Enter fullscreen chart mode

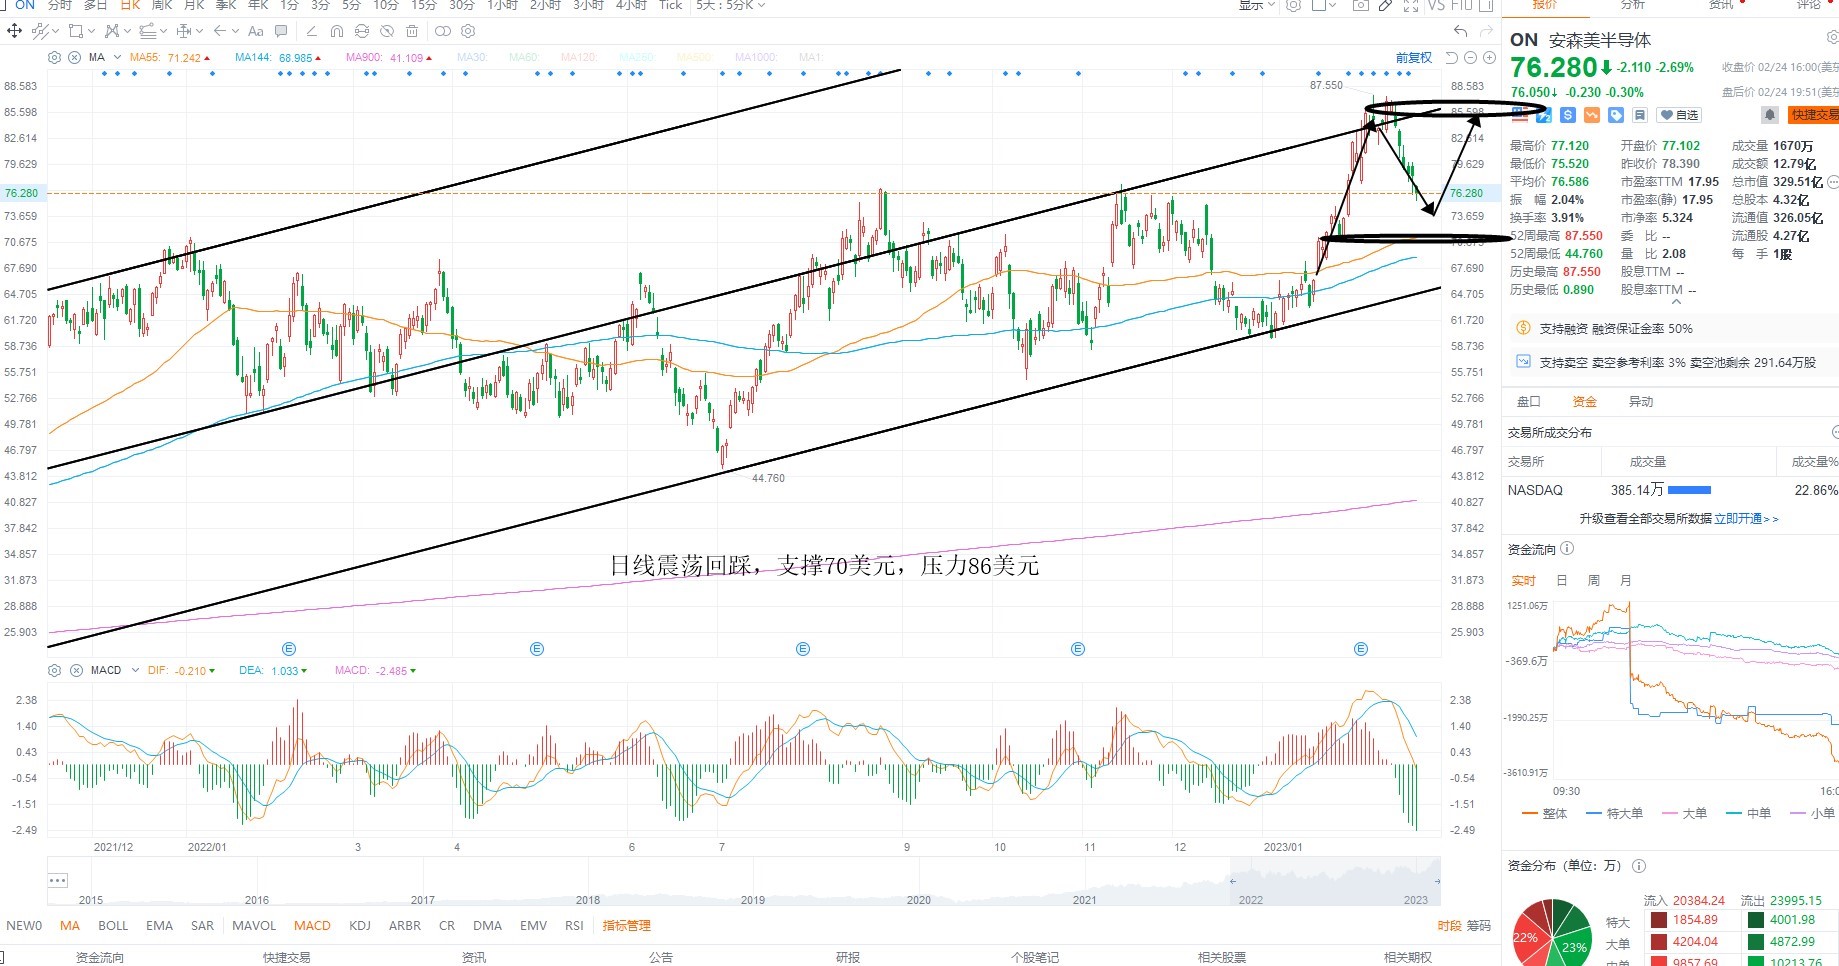[x=1411, y=5]
